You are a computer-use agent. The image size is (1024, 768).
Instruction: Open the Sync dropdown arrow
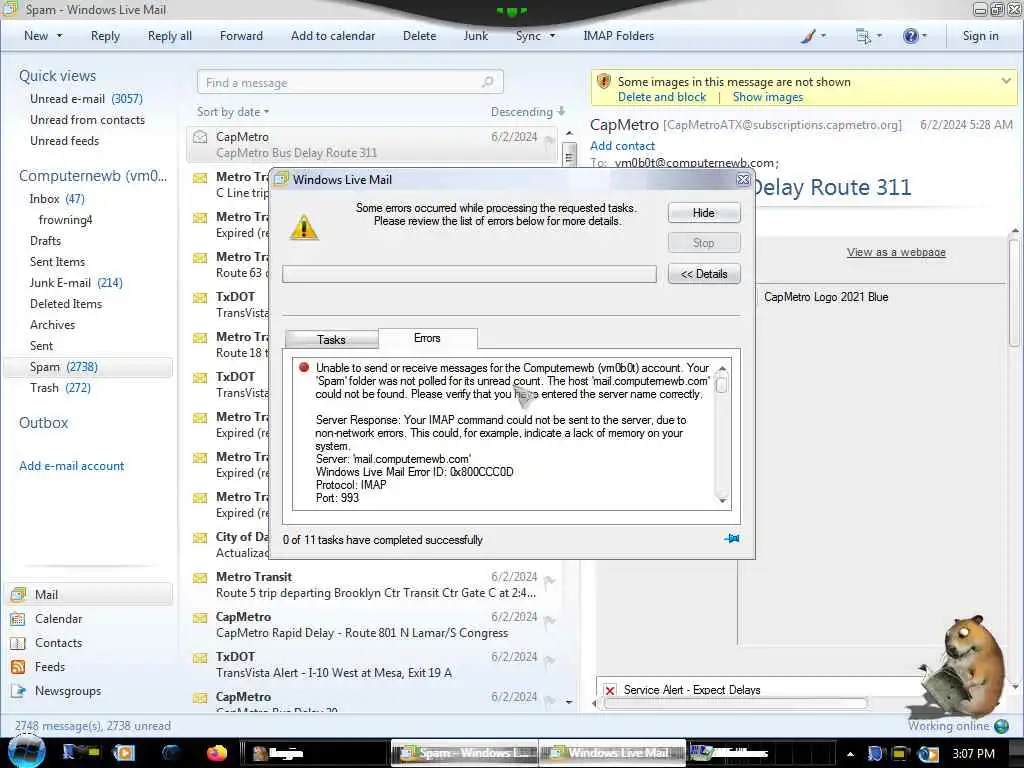pos(552,36)
